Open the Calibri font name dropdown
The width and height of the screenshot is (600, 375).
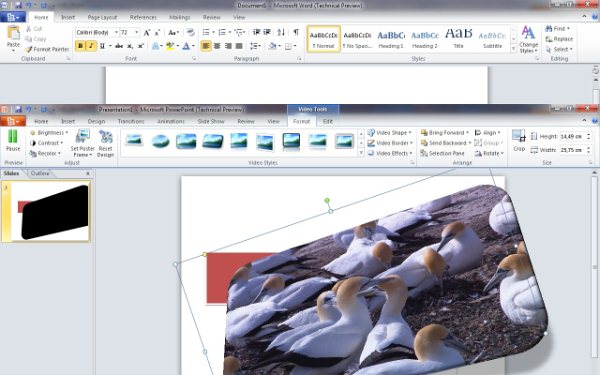pyautogui.click(x=97, y=33)
